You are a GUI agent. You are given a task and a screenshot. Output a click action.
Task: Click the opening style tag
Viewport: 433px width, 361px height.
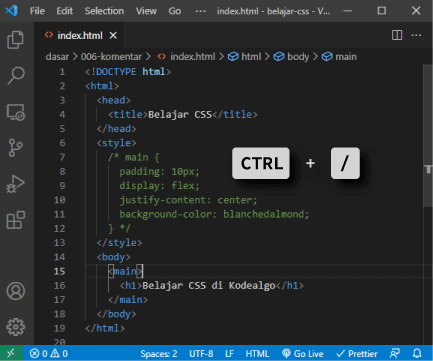[x=116, y=143]
